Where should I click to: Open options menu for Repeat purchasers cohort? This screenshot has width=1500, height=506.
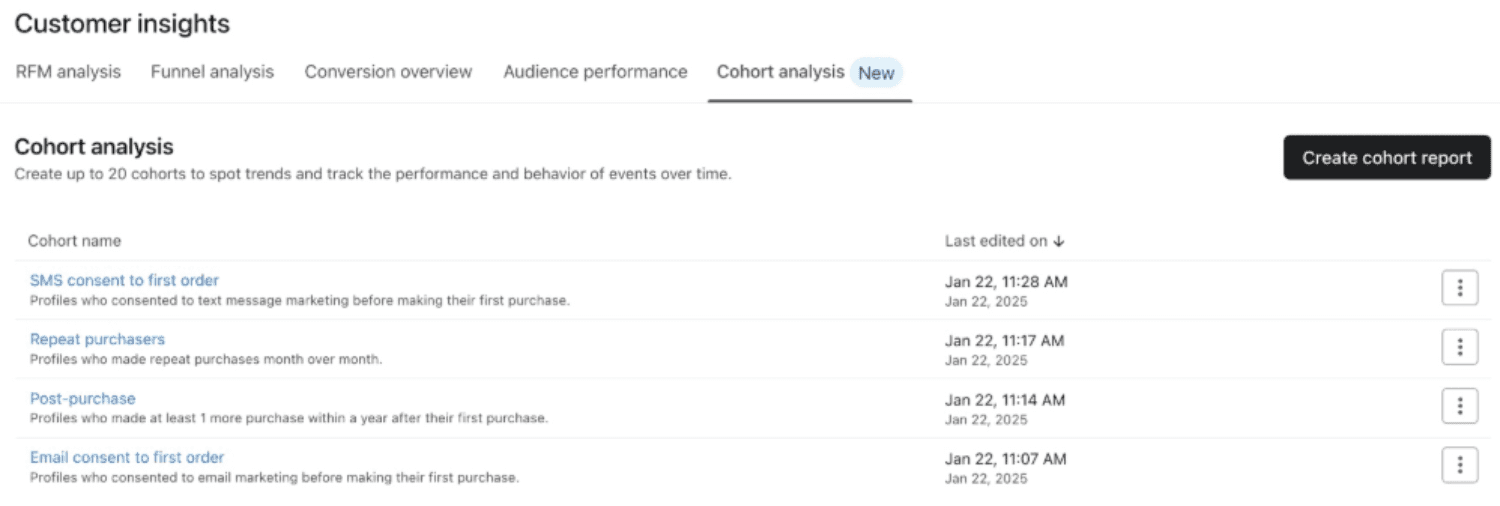click(1460, 348)
